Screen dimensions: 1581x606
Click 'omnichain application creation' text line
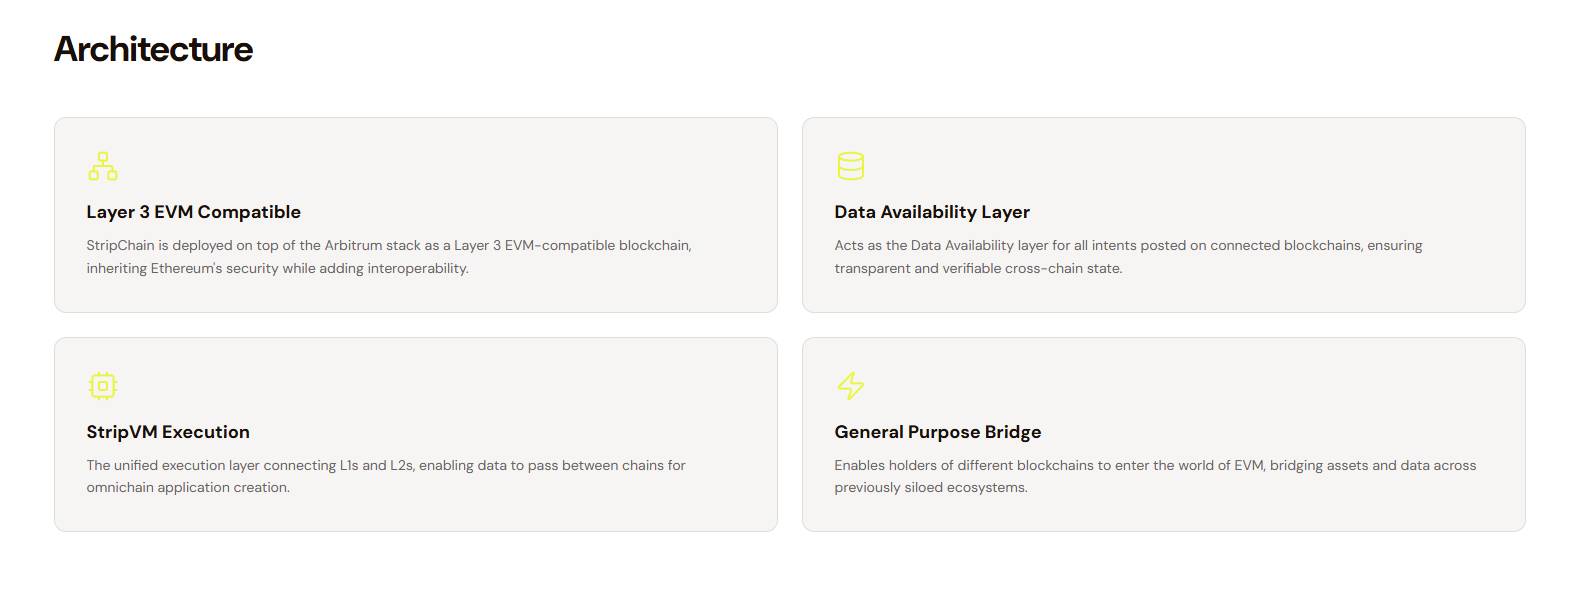pyautogui.click(x=188, y=488)
